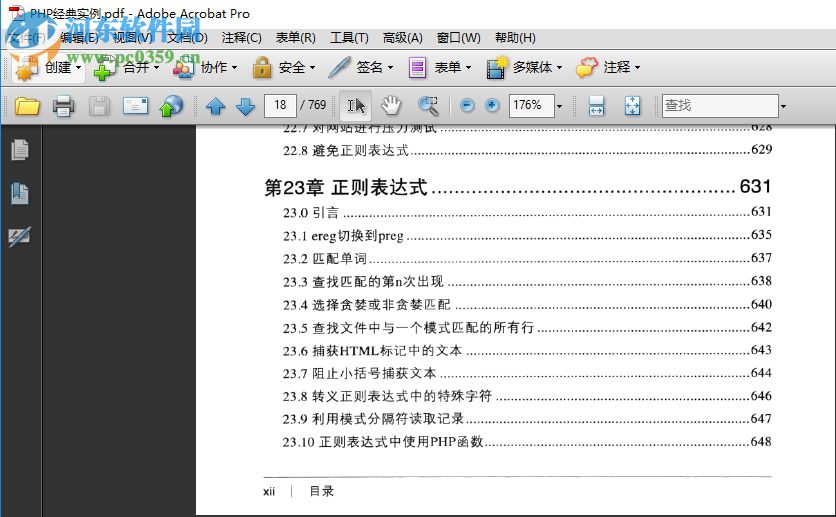Click the entry 23.9 利用模式分隔符读取记录
Image resolution: width=836 pixels, height=517 pixels.
click(x=373, y=418)
